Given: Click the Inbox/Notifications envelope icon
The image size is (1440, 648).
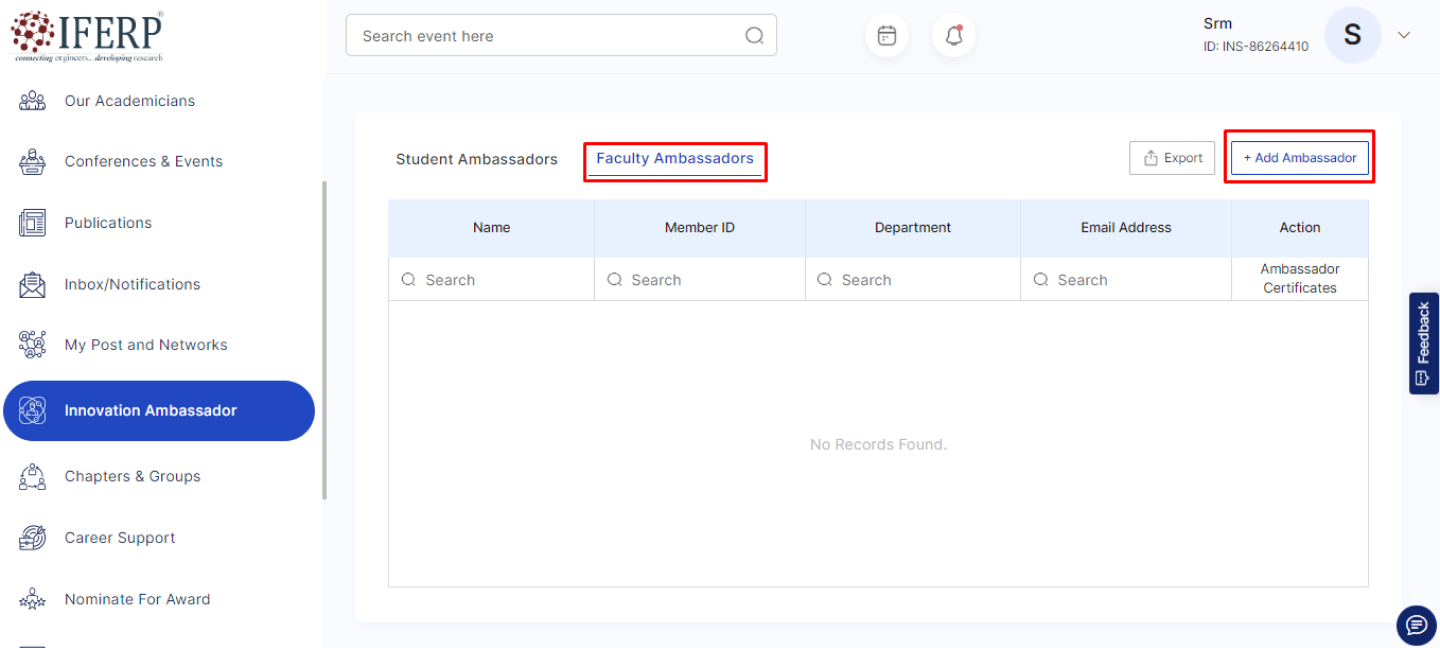Looking at the screenshot, I should tap(33, 284).
